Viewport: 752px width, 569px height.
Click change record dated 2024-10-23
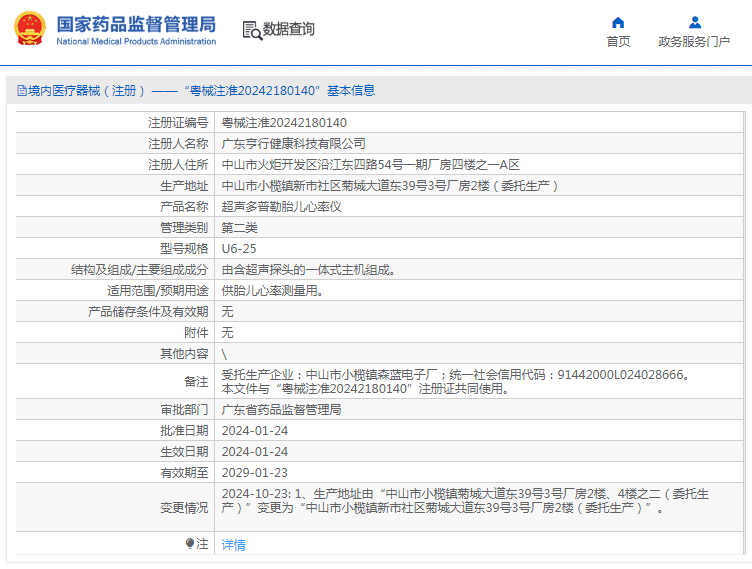[465, 501]
